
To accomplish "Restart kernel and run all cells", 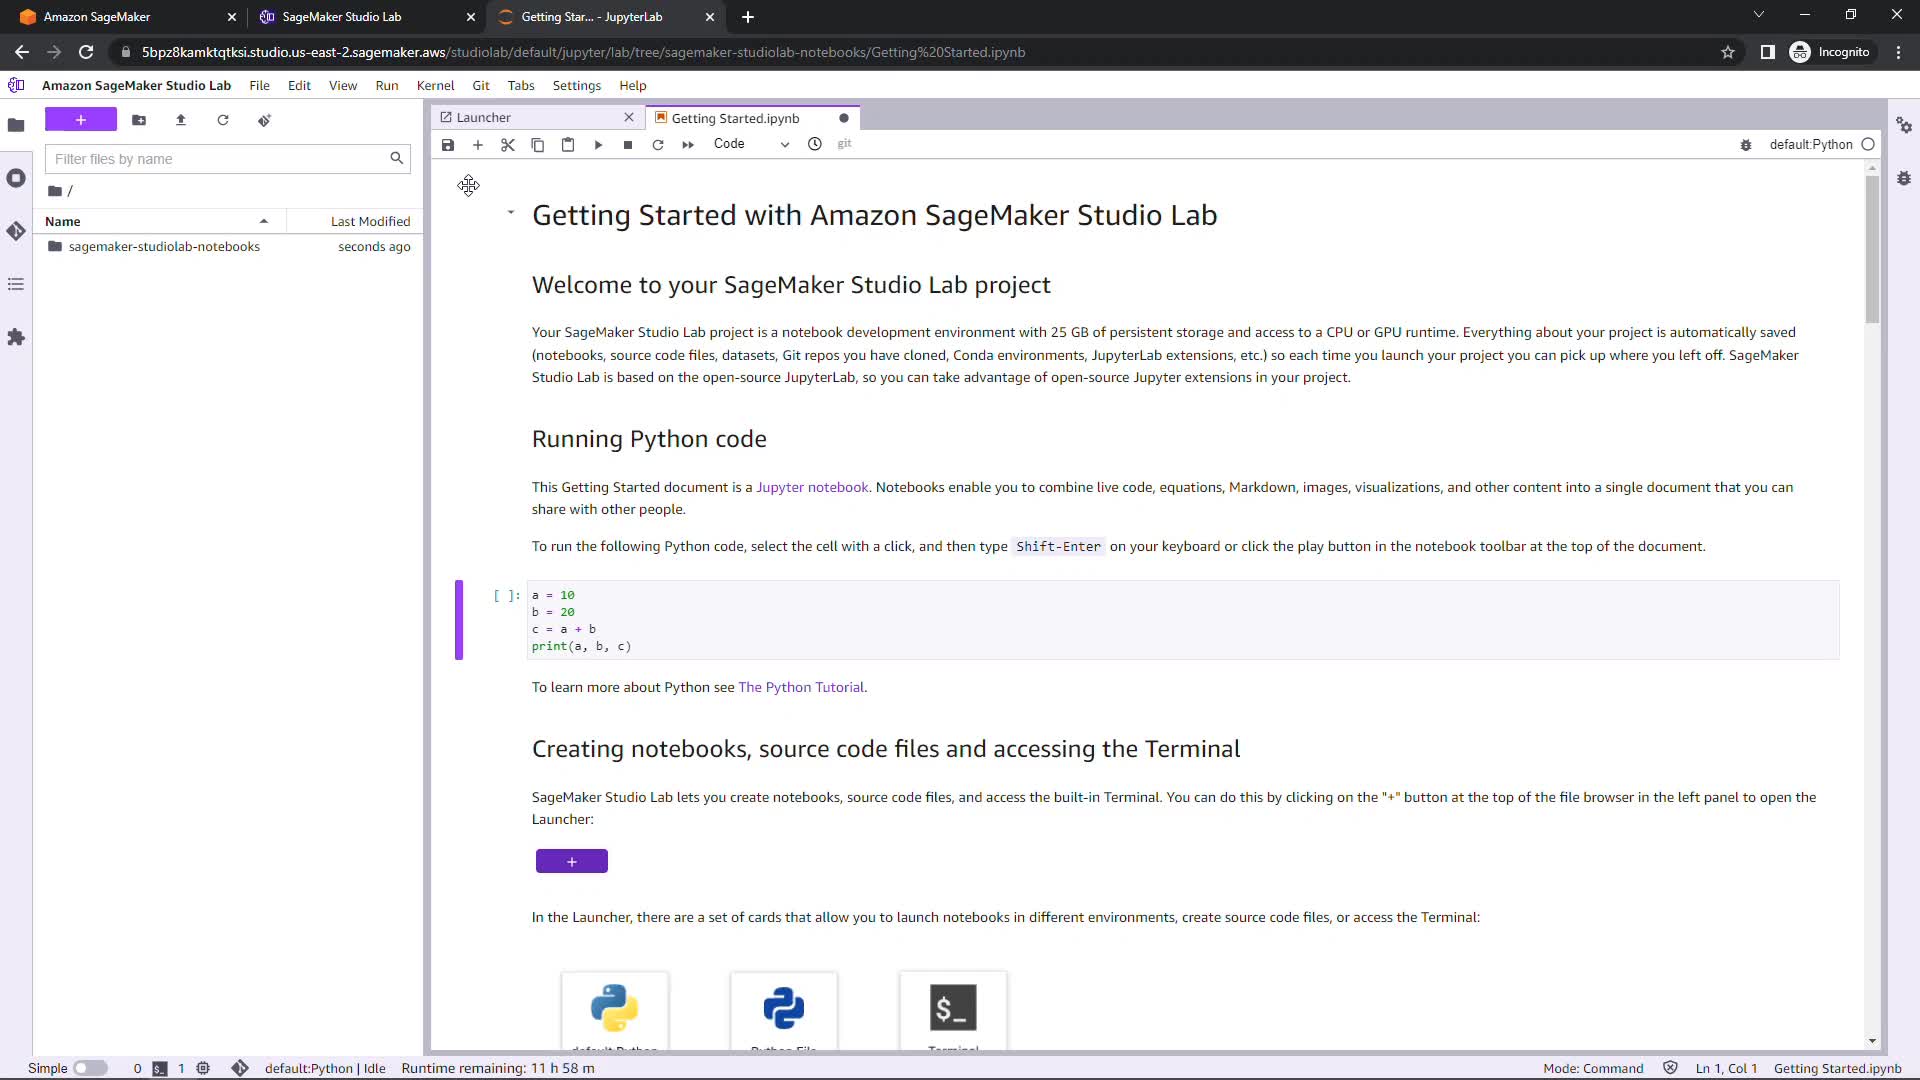I will pyautogui.click(x=688, y=145).
